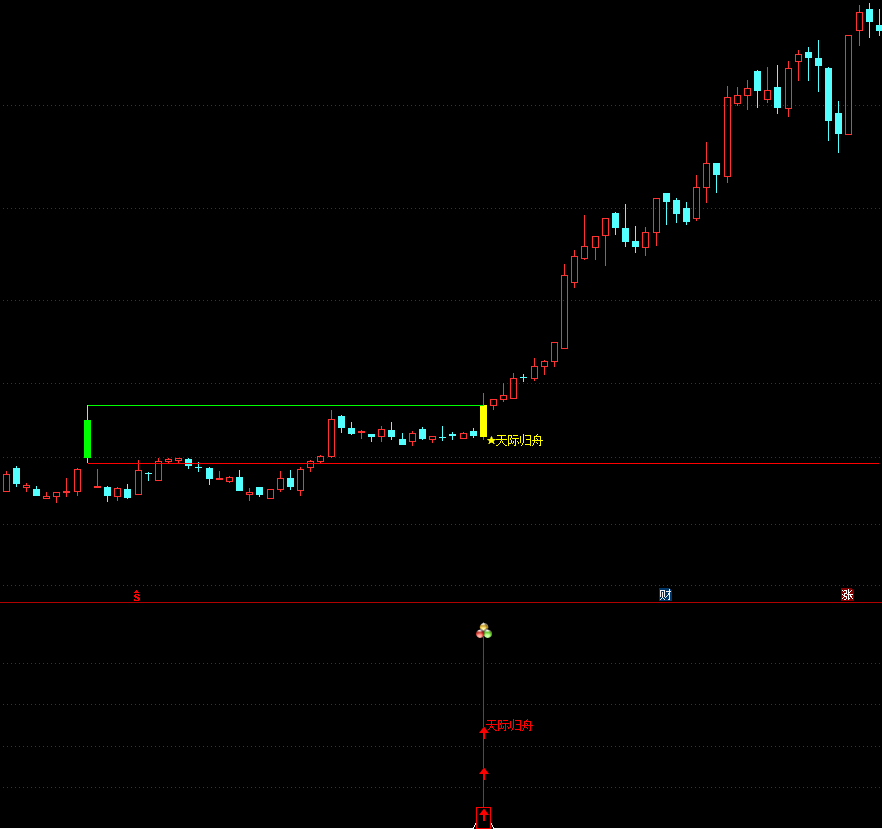Click the three colored balls signal icon

tap(484, 631)
